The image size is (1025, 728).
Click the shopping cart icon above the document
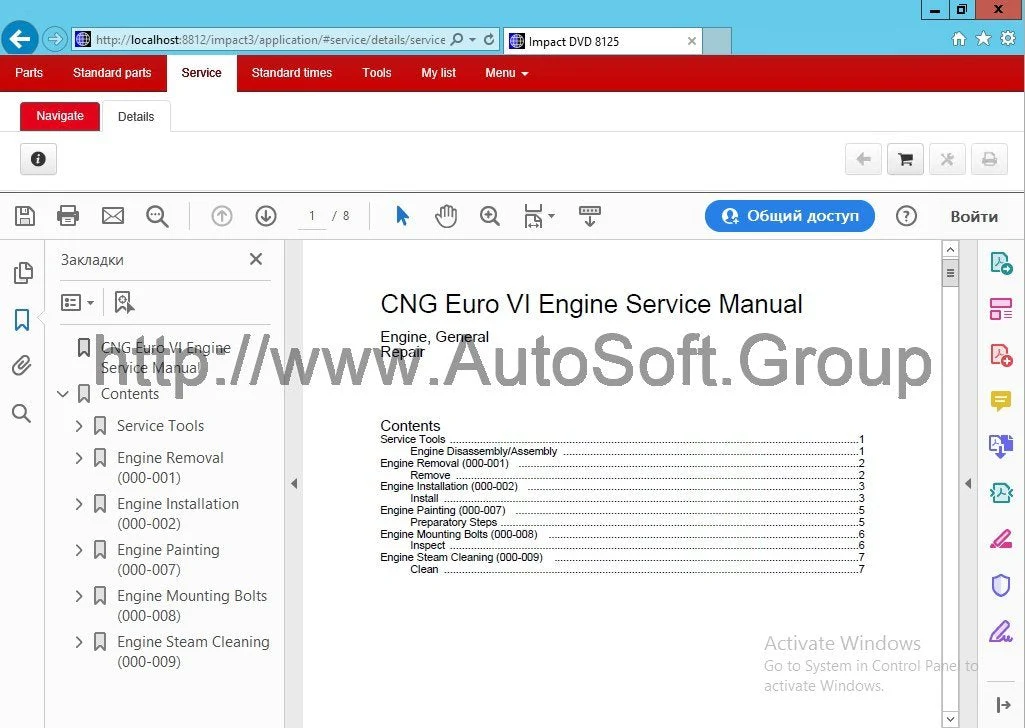pos(905,159)
